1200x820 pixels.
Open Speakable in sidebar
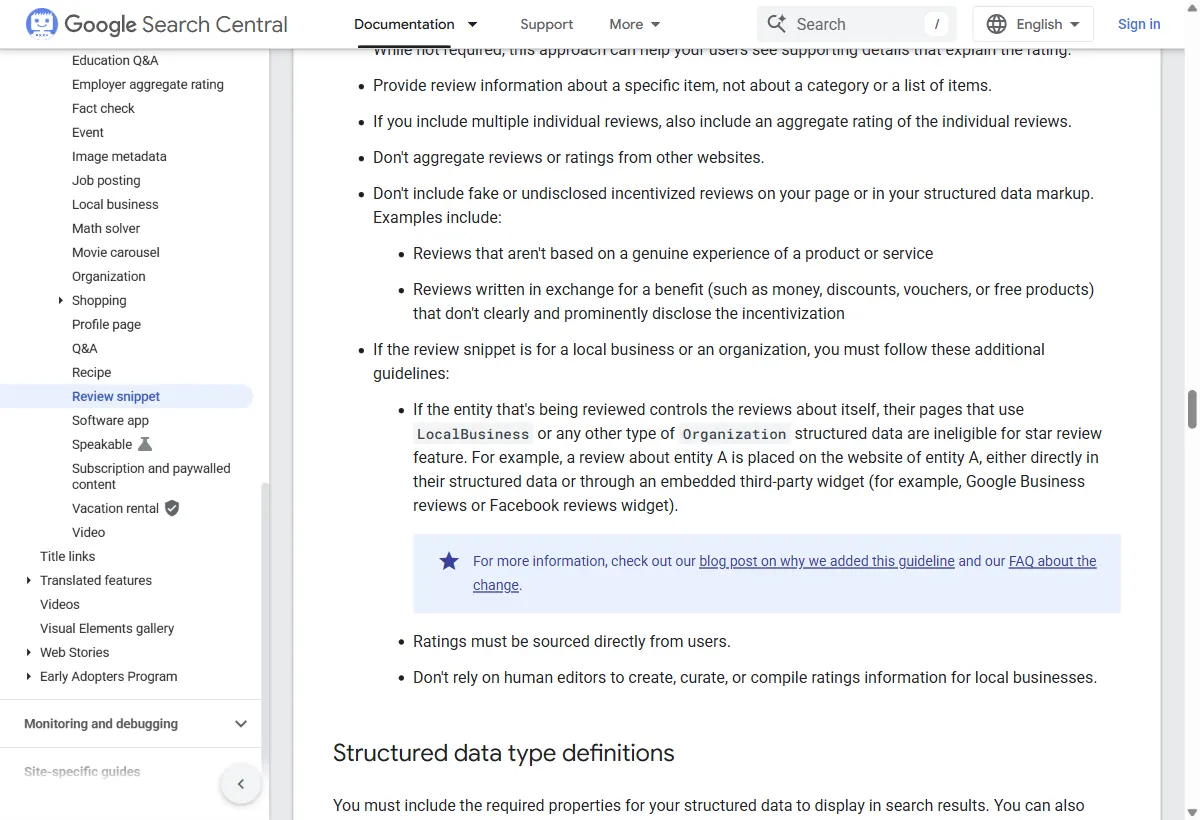102,444
